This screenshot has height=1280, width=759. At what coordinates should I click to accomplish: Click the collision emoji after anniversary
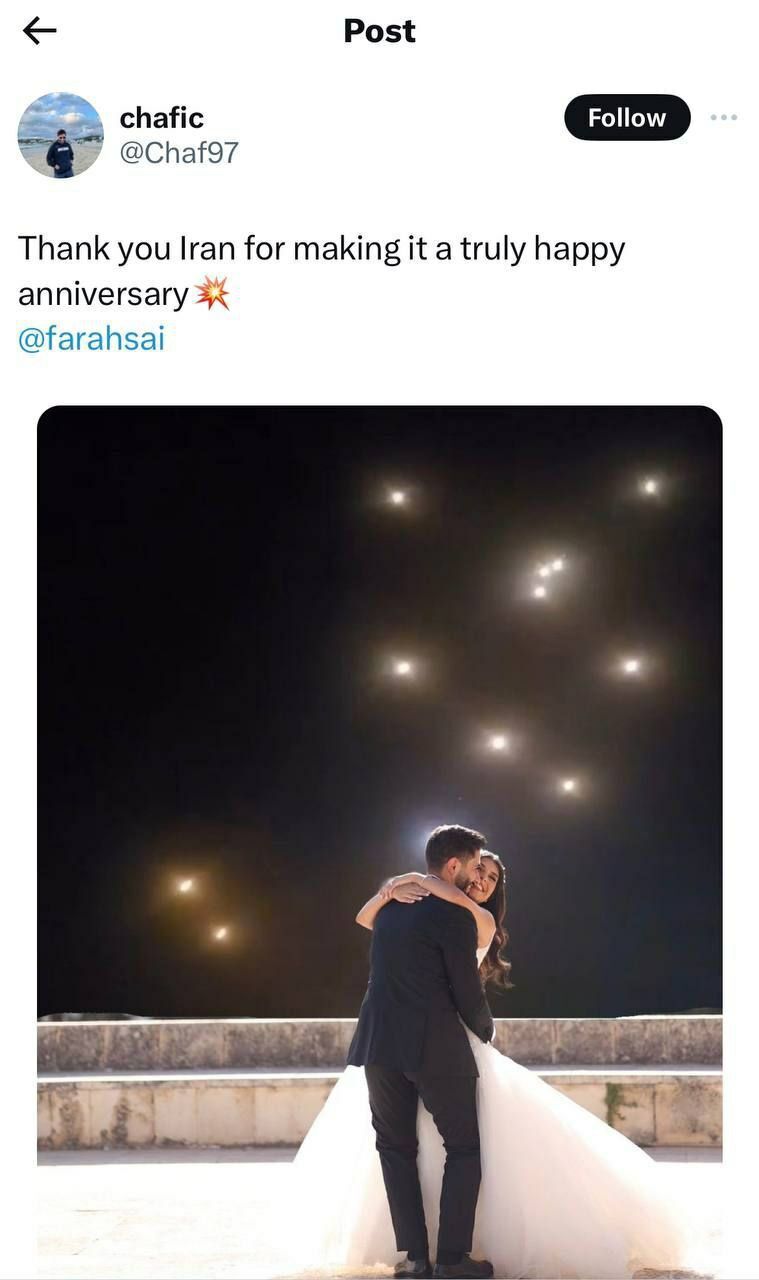tap(211, 294)
